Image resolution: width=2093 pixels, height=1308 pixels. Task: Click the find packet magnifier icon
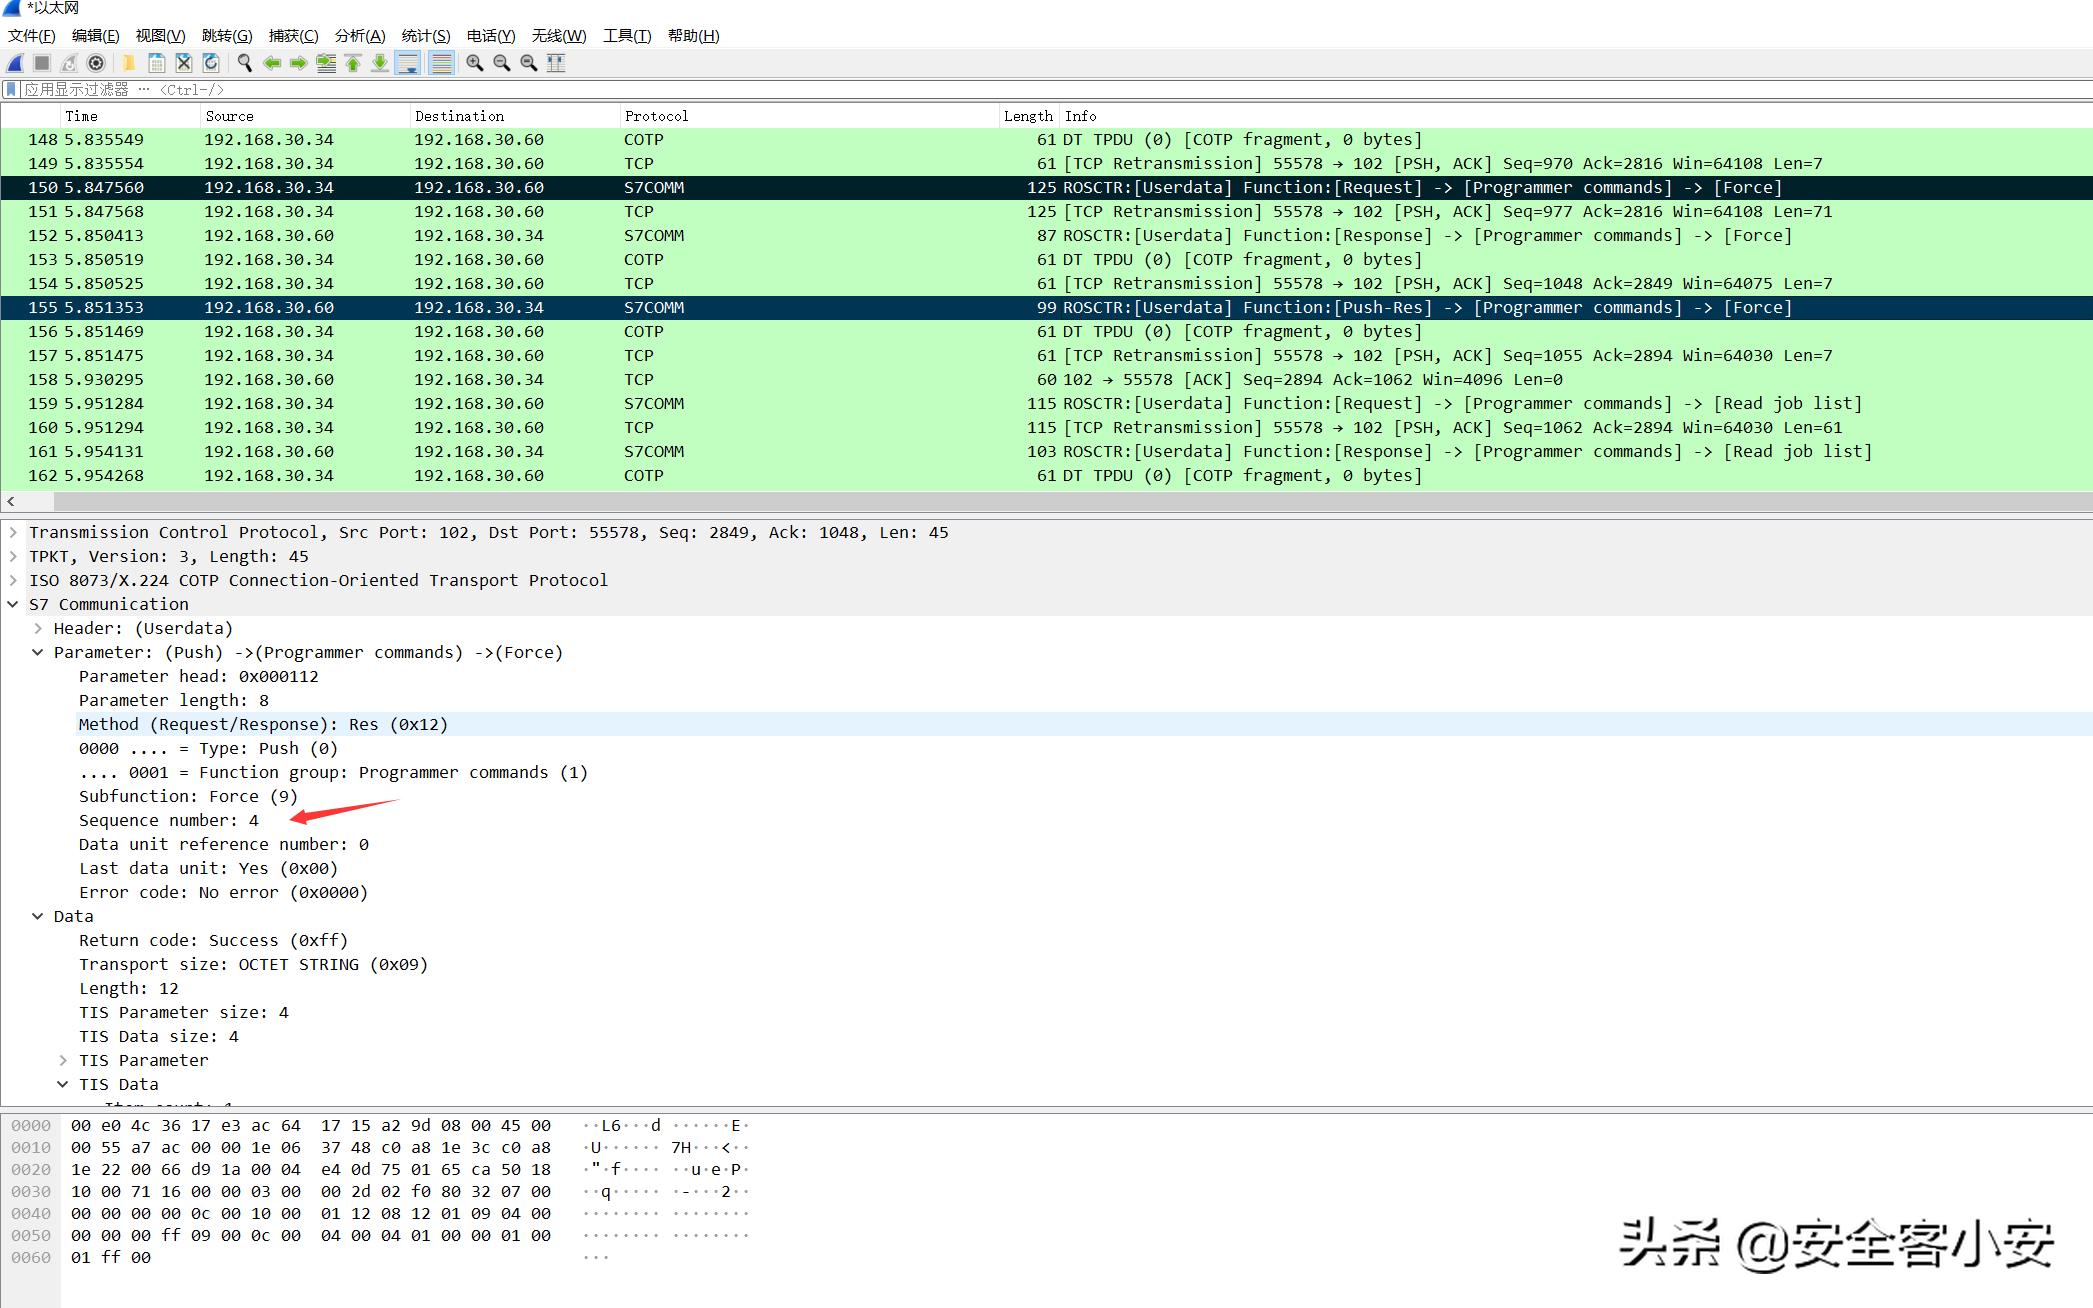coord(244,63)
